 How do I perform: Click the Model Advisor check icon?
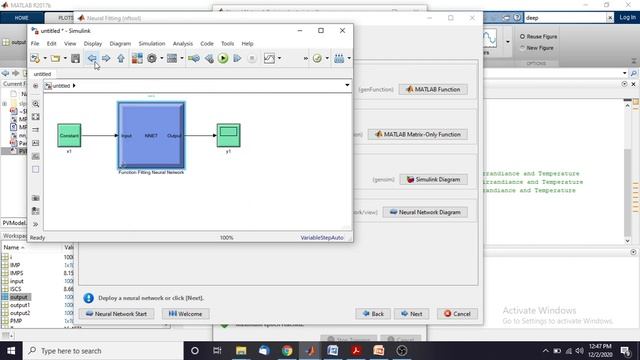(317, 58)
